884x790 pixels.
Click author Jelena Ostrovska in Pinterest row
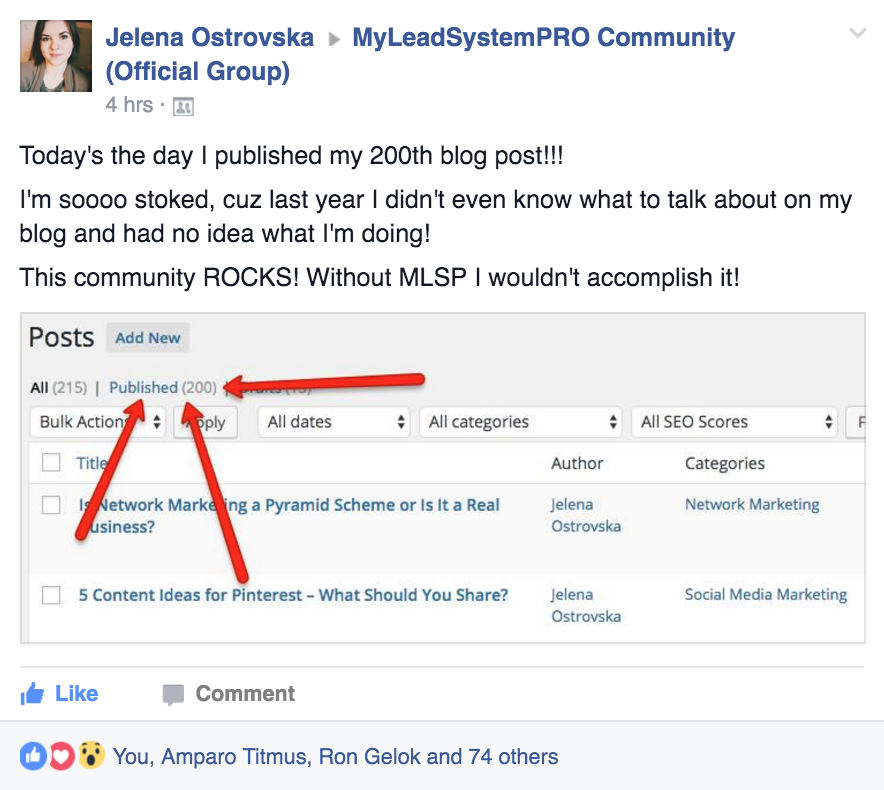(x=586, y=606)
